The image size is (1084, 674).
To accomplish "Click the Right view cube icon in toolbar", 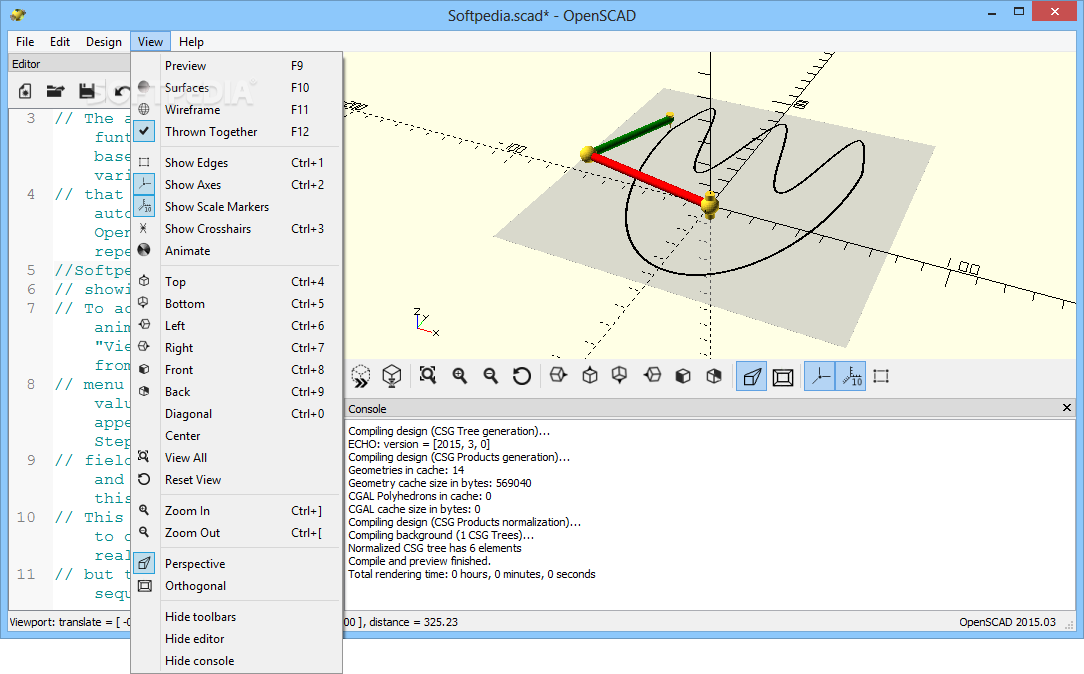I will [x=558, y=375].
